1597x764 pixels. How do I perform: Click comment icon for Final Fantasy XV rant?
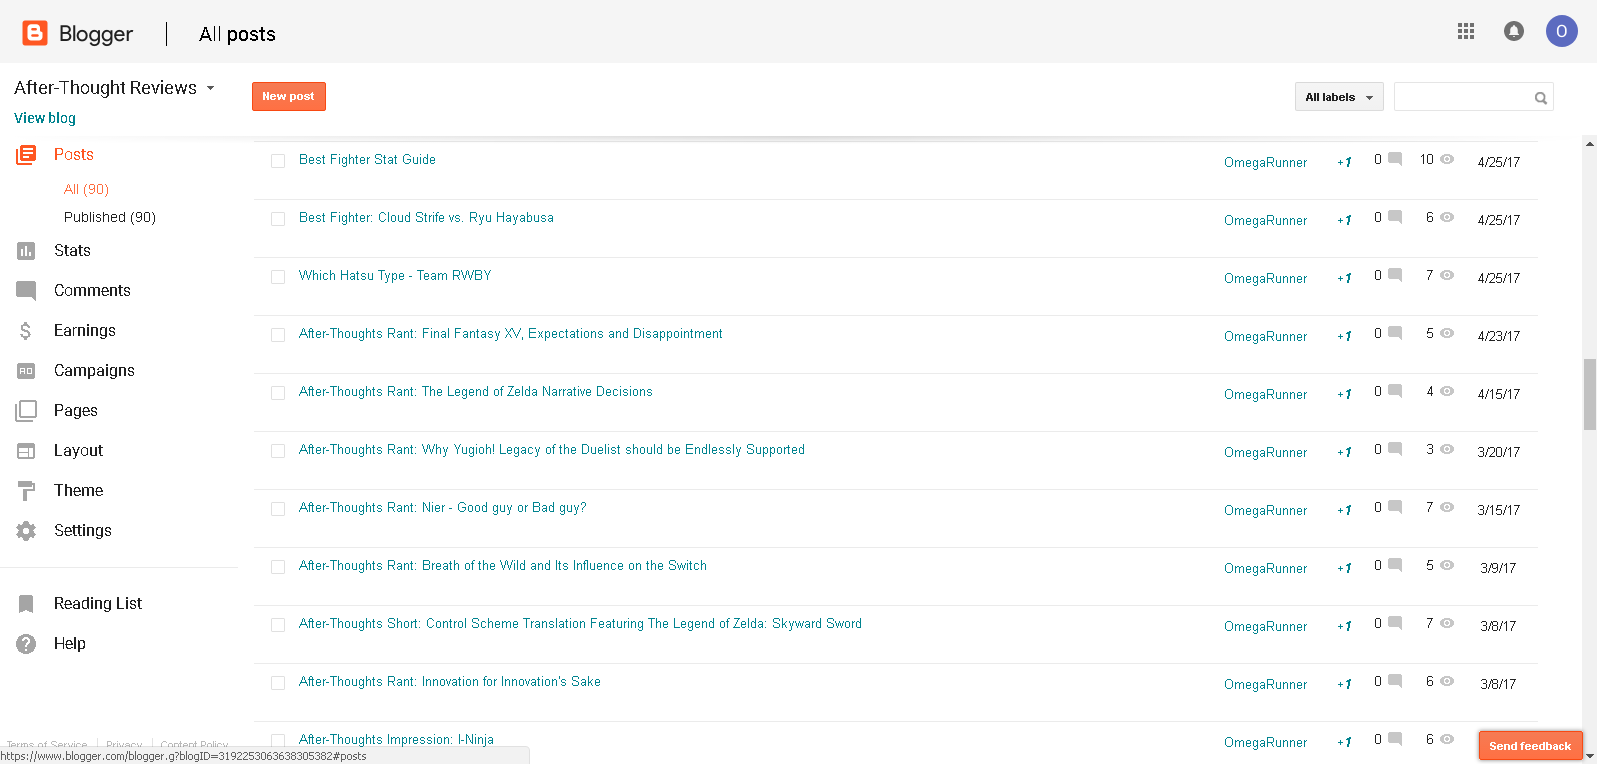pos(1395,333)
